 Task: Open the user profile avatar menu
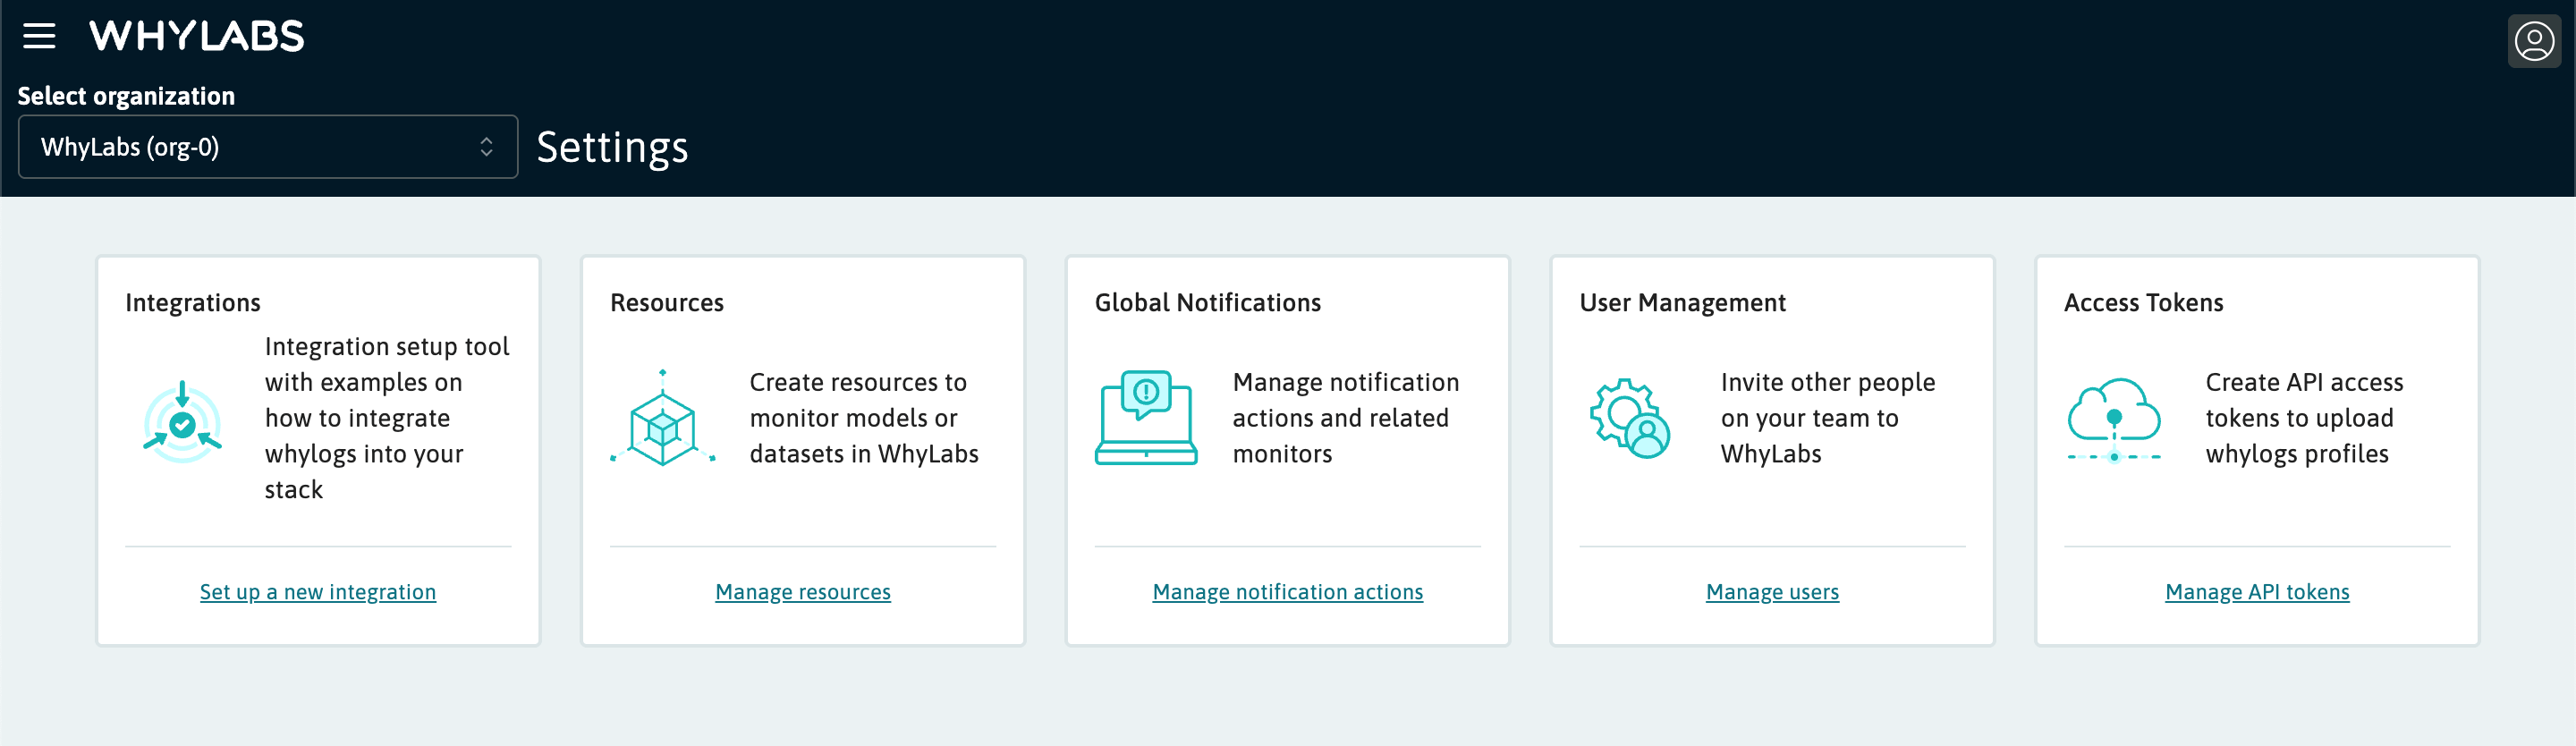point(2534,41)
